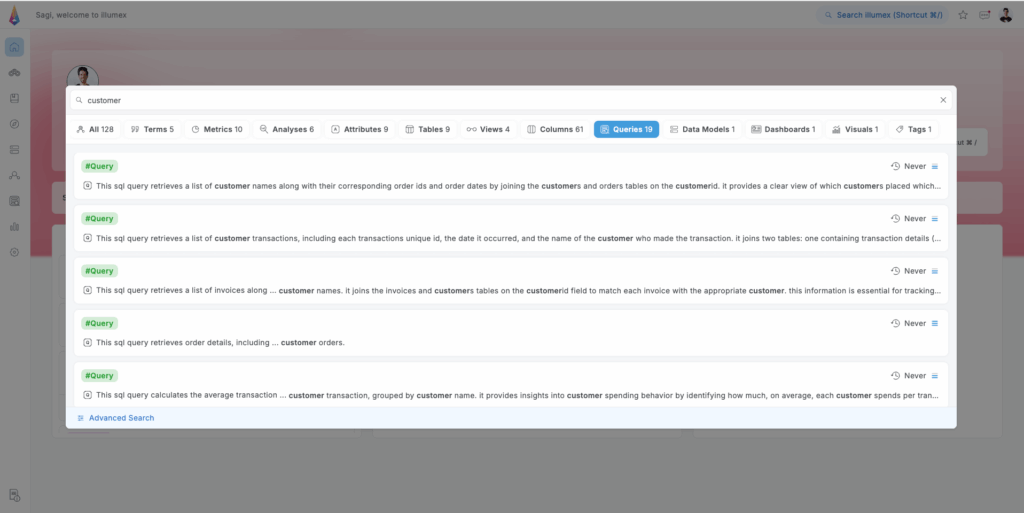Image resolution: width=1024 pixels, height=513 pixels.
Task: Select the All 128 filter tab
Action: coord(95,129)
